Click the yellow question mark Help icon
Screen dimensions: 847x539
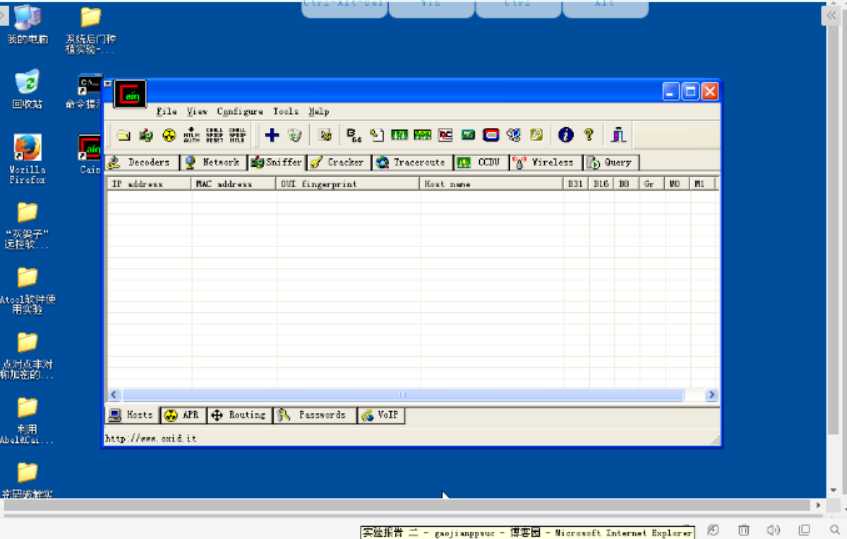(x=589, y=135)
